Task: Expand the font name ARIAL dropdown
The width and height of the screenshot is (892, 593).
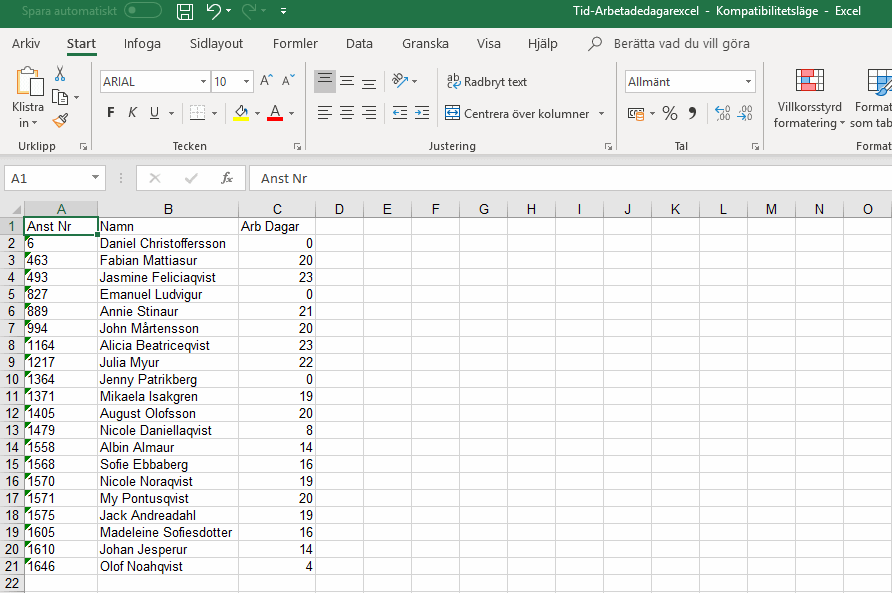Action: pos(203,82)
